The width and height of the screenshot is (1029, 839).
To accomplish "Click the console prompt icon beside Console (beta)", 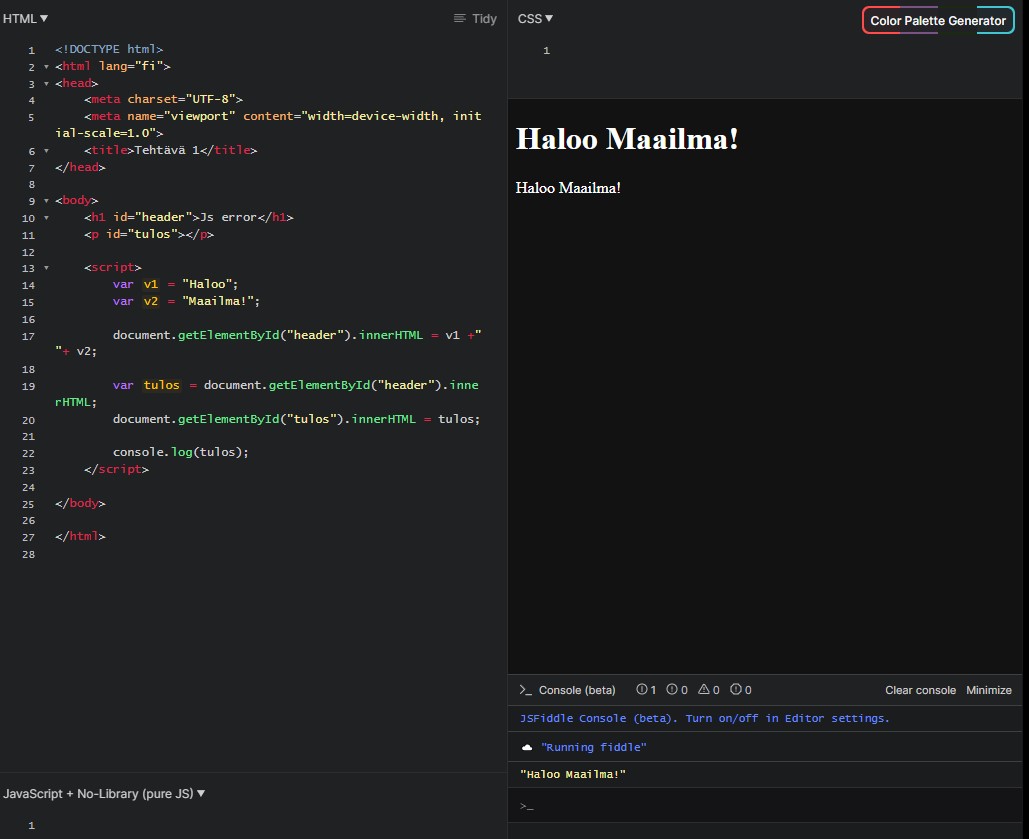I will coord(525,690).
